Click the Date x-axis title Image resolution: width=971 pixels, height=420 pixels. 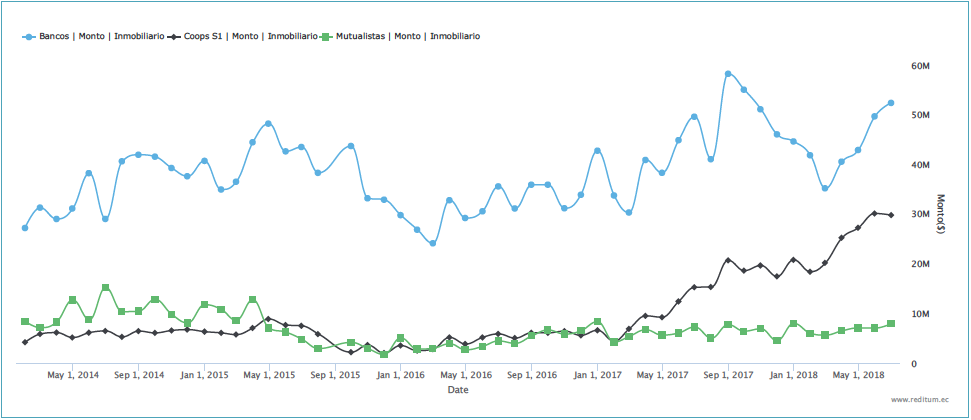click(459, 391)
